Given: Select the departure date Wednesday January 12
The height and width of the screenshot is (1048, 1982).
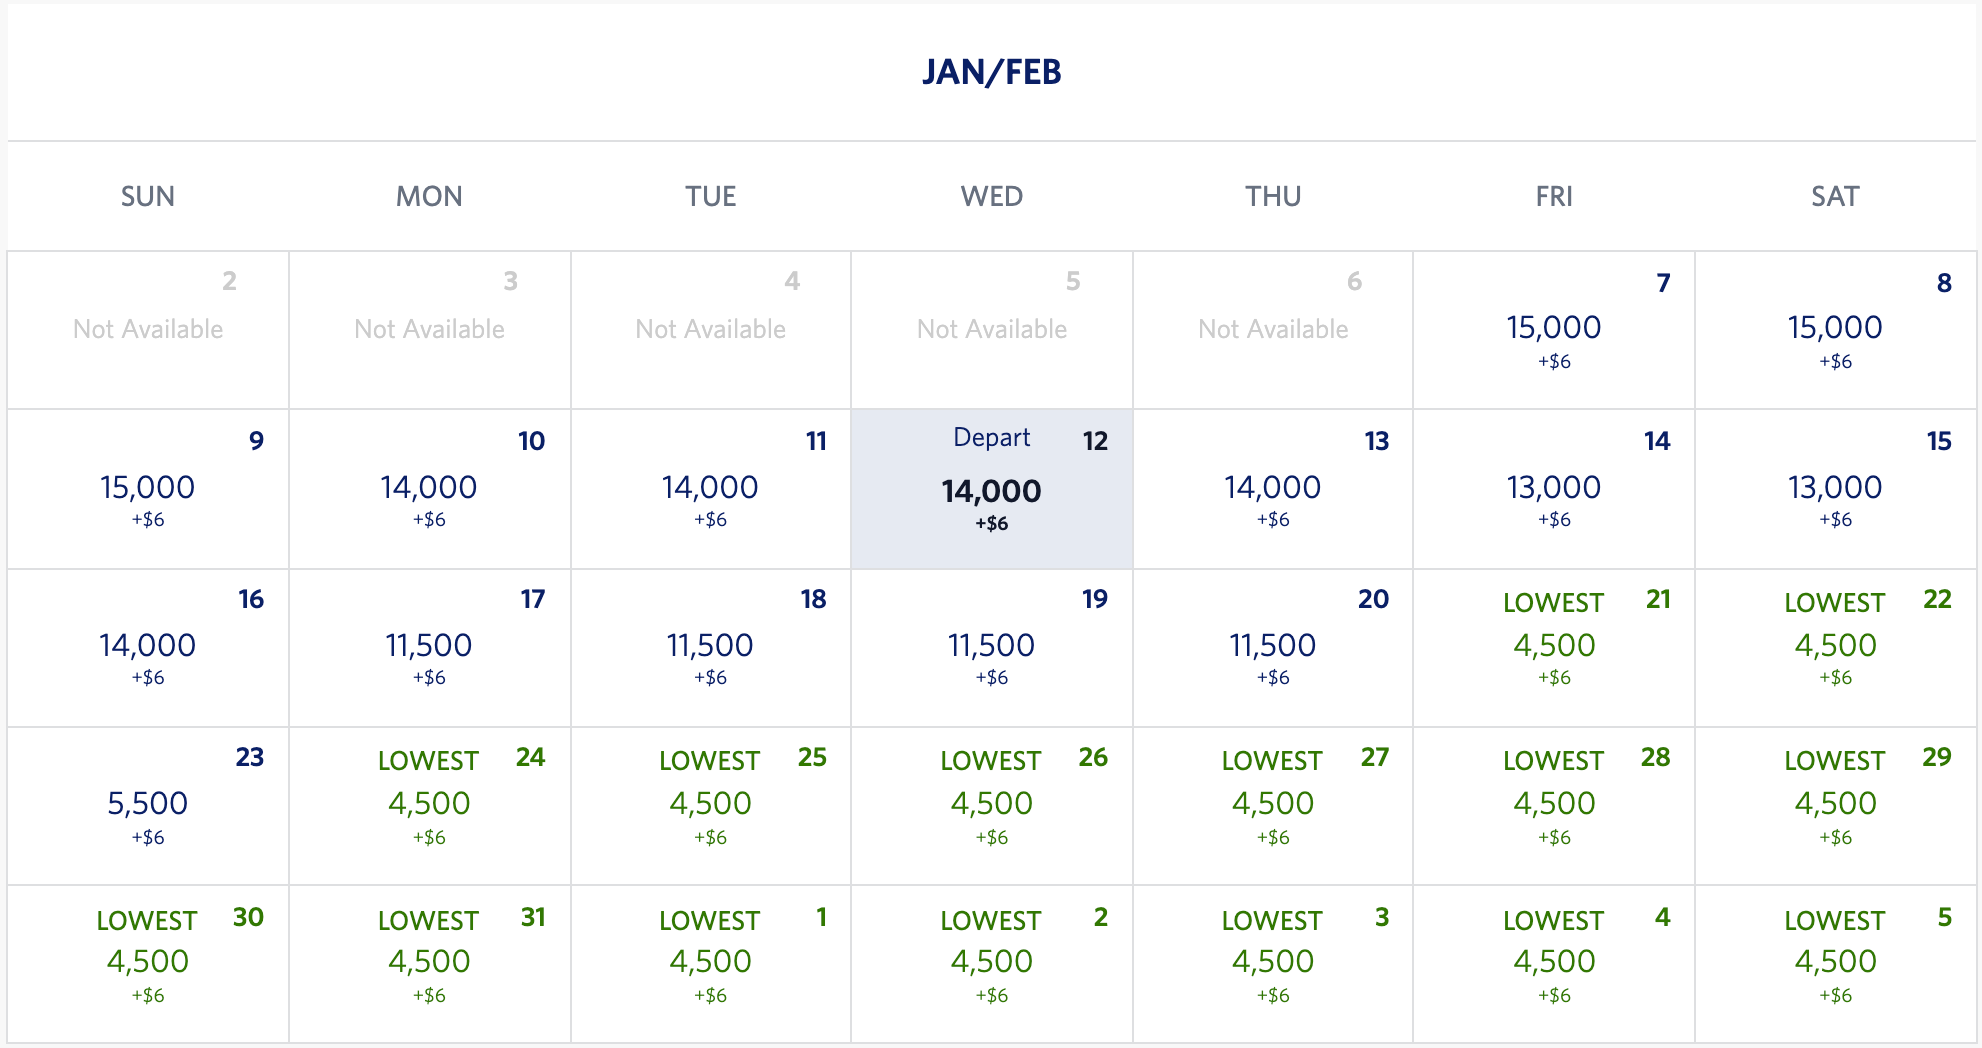Looking at the screenshot, I should pos(991,489).
